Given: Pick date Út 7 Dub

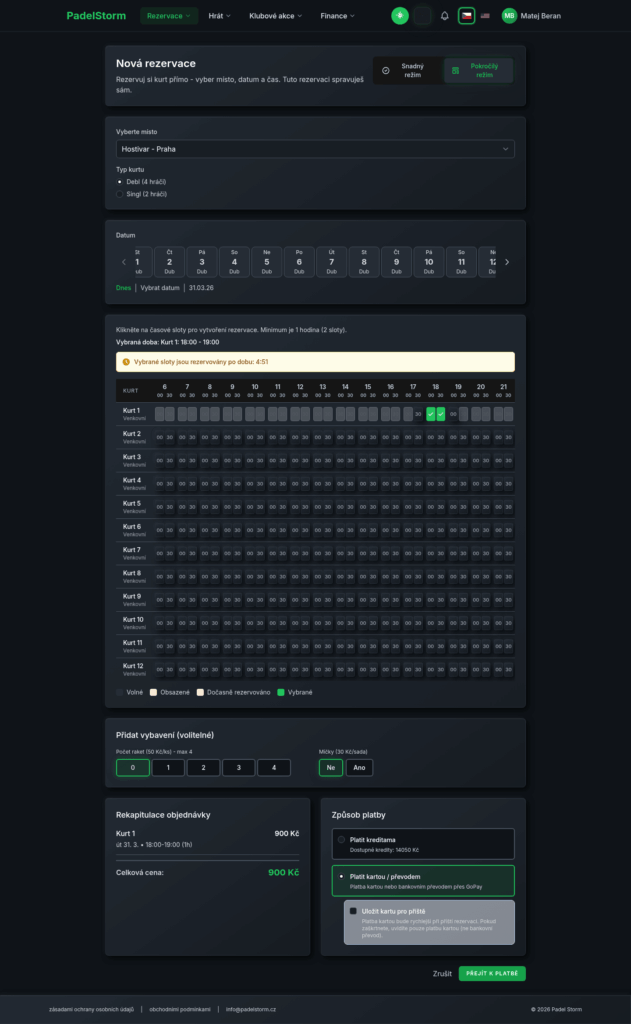Looking at the screenshot, I should click(x=331, y=262).
